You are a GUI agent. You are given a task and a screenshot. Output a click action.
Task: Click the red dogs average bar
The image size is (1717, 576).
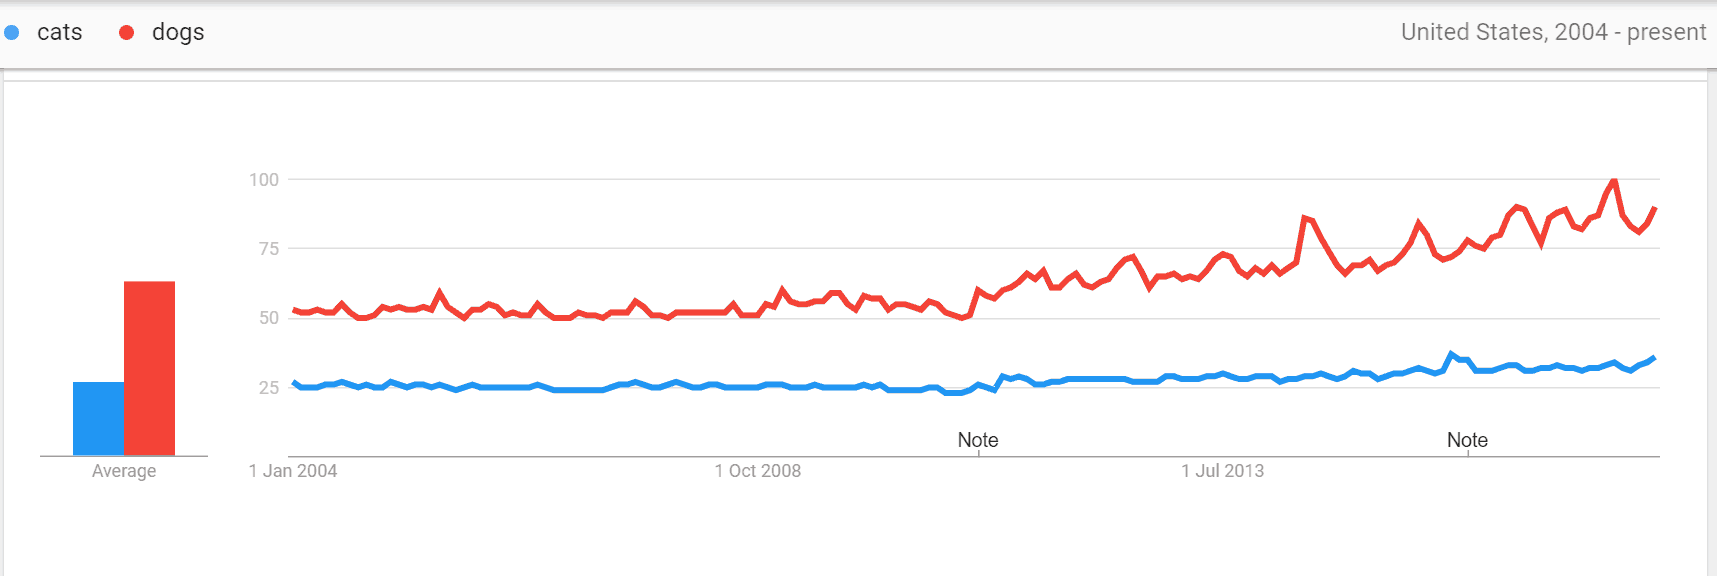(x=149, y=369)
